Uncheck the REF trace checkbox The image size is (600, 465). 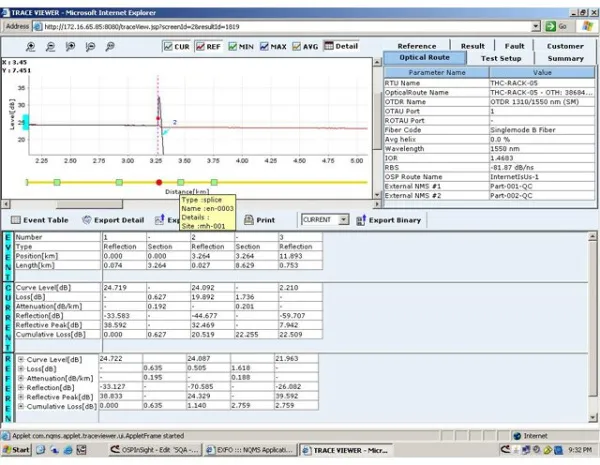pyautogui.click(x=200, y=46)
